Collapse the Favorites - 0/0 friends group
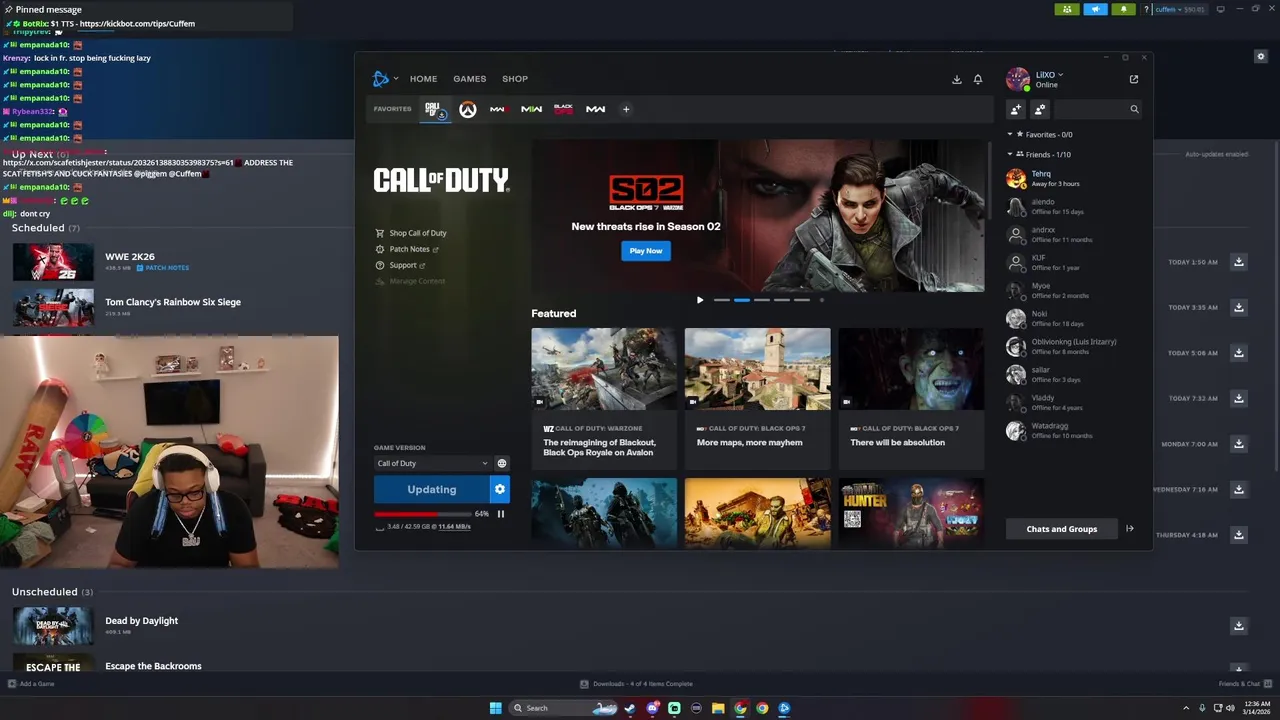Screen dimensions: 1280x720 (x=1010, y=134)
